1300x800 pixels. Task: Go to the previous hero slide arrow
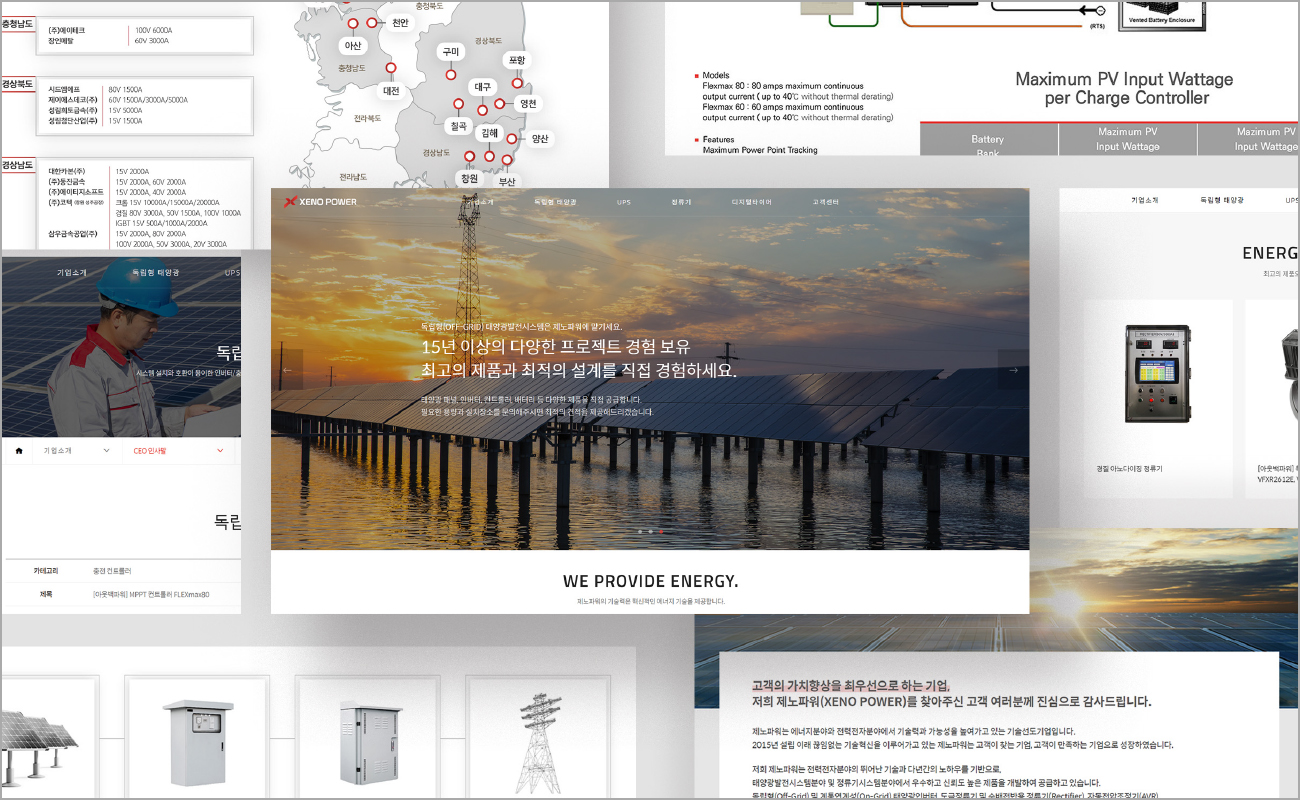pos(288,370)
